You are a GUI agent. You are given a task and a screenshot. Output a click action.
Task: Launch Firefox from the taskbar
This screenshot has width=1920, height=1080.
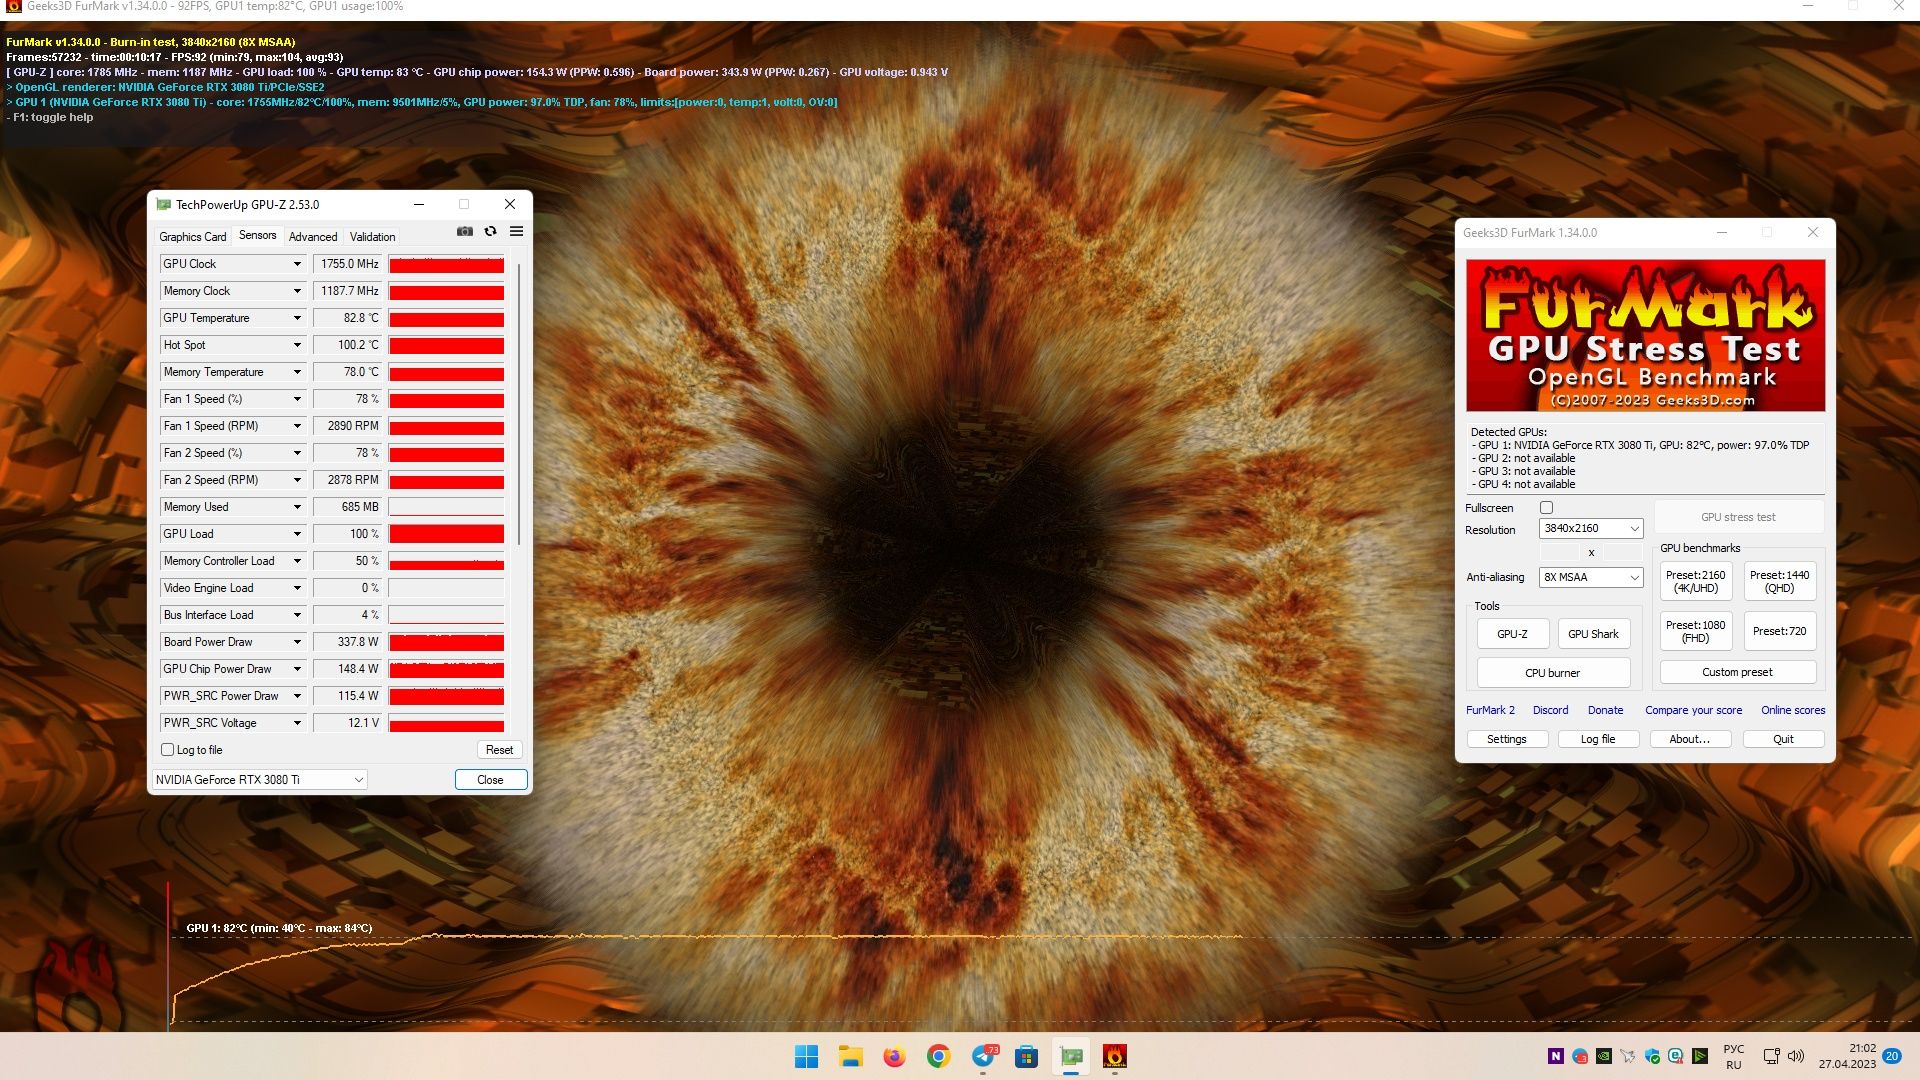tap(894, 1056)
